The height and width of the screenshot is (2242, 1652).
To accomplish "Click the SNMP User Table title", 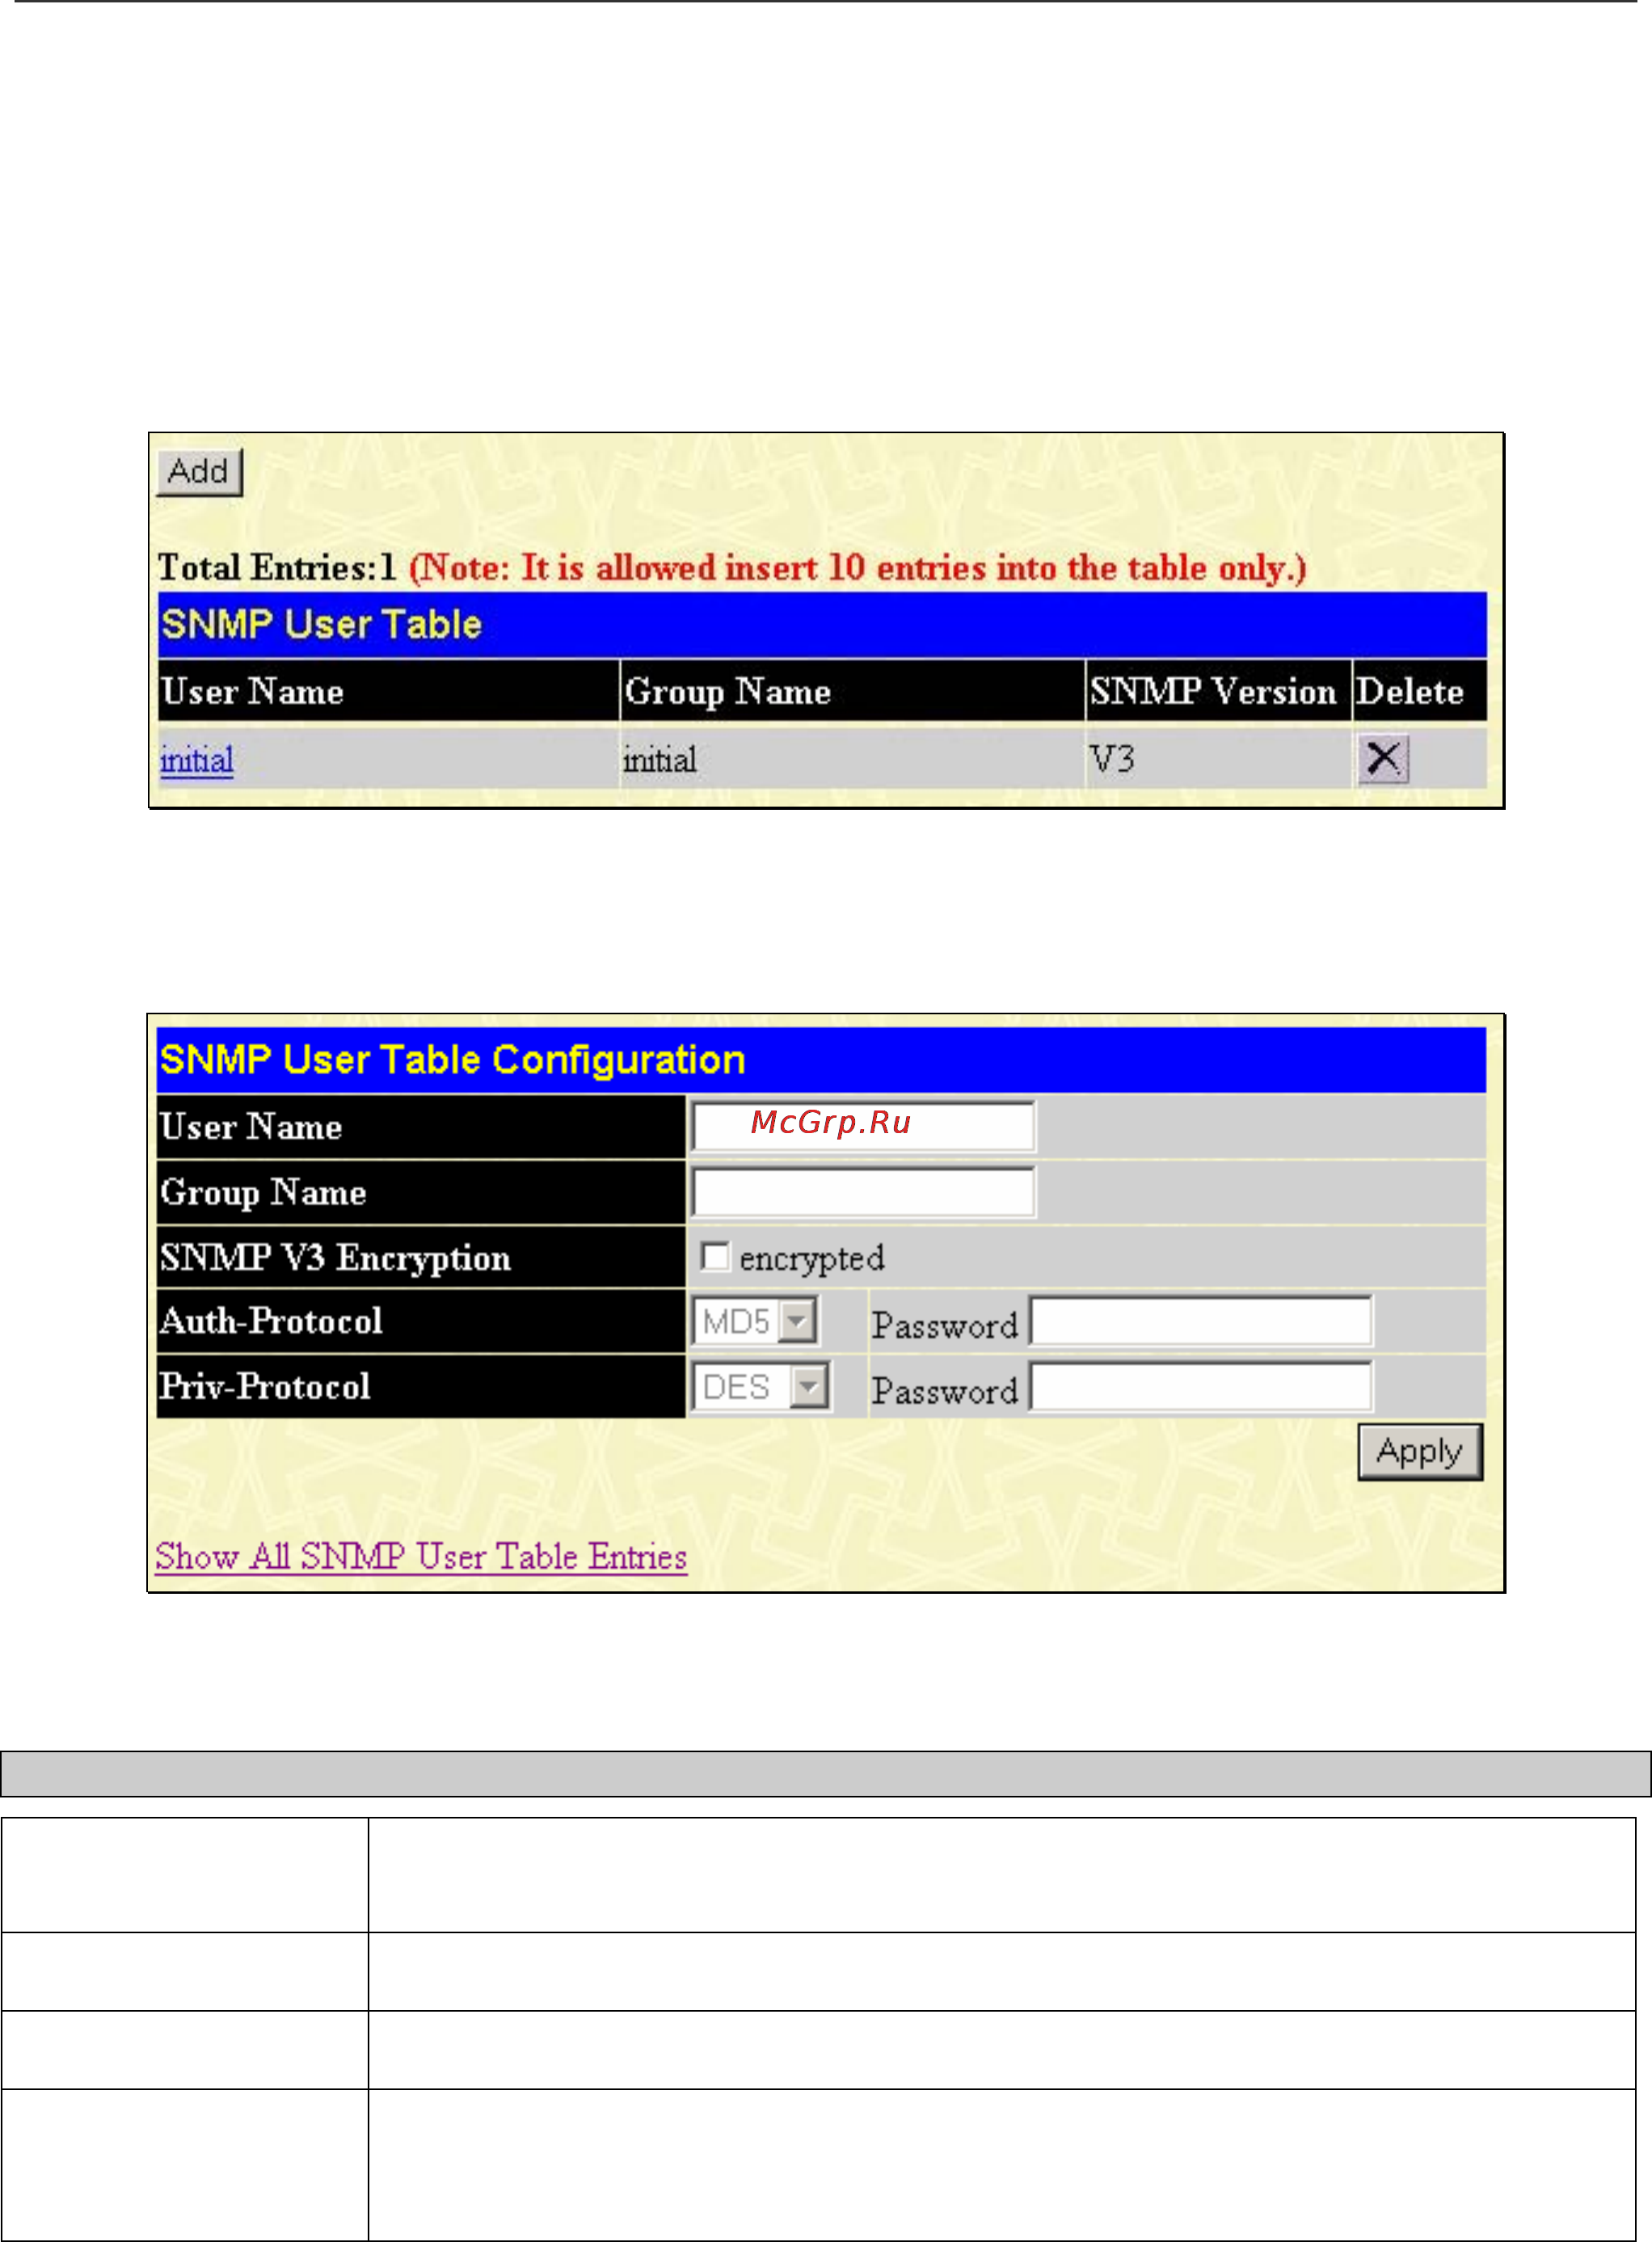I will click(x=322, y=624).
